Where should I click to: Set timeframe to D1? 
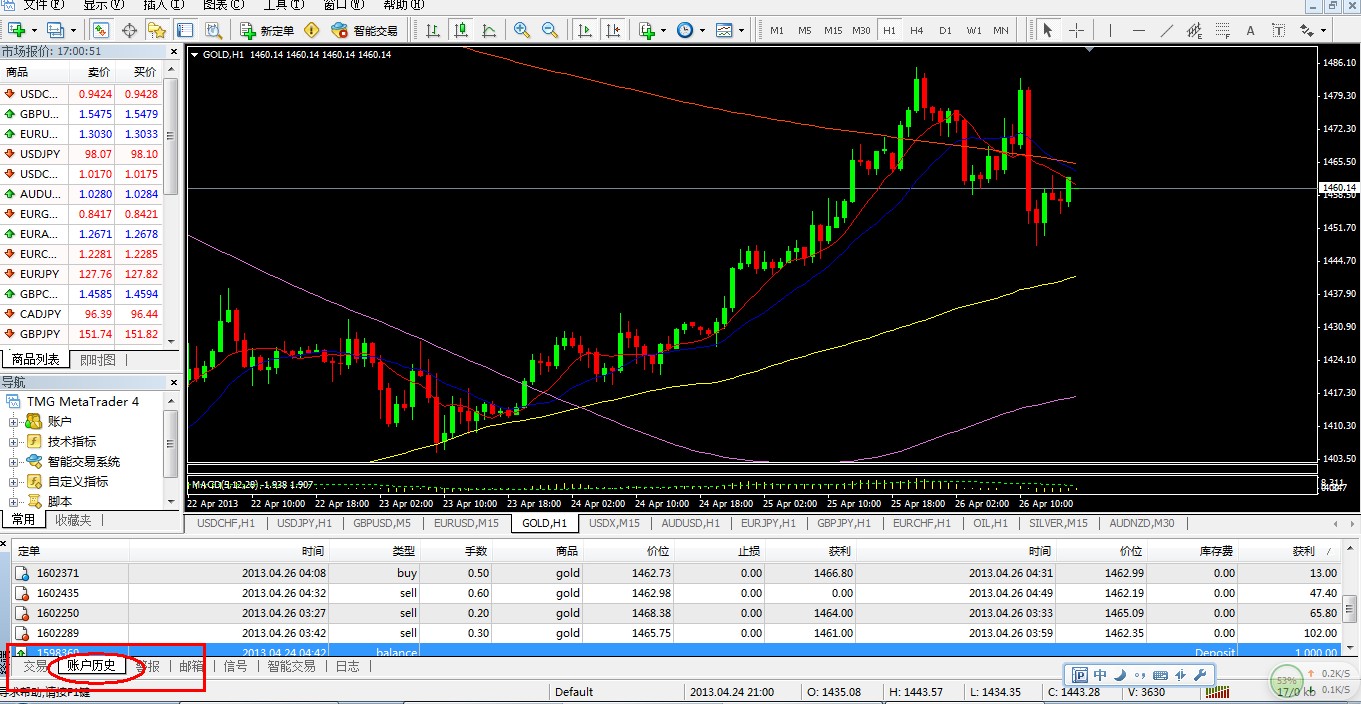click(x=945, y=30)
